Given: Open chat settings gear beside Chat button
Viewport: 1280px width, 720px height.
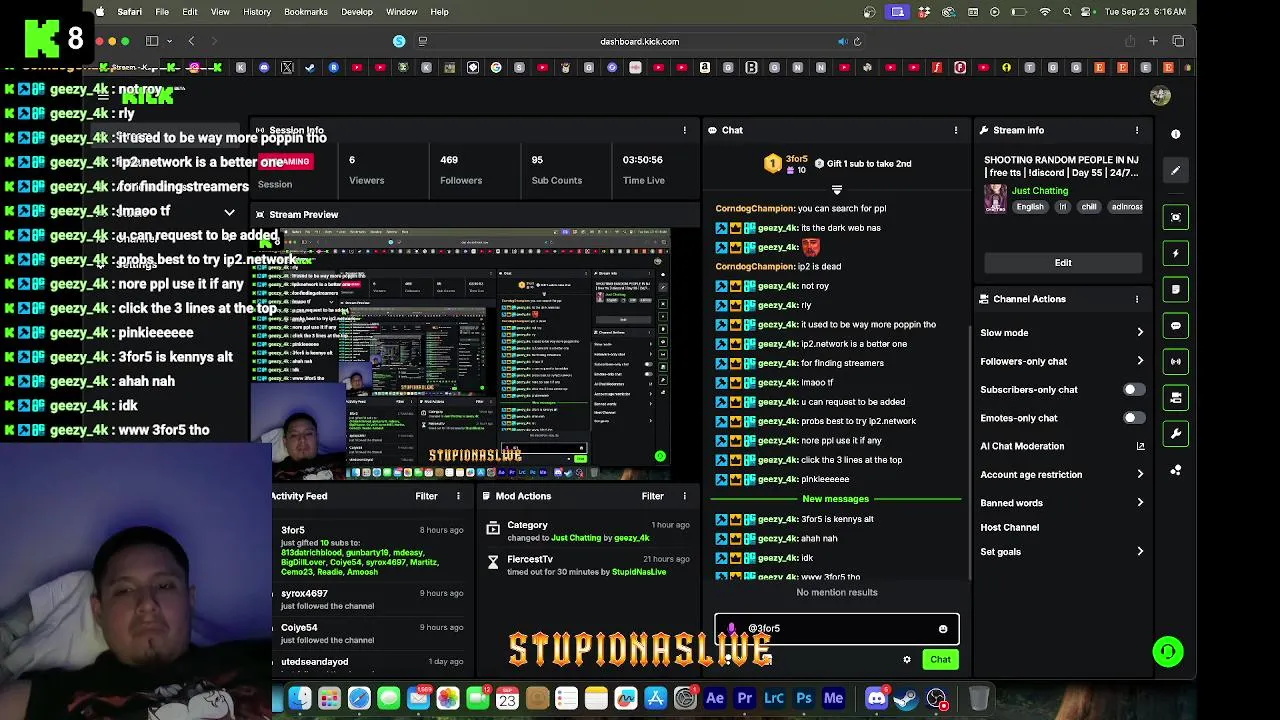Looking at the screenshot, I should (x=907, y=660).
